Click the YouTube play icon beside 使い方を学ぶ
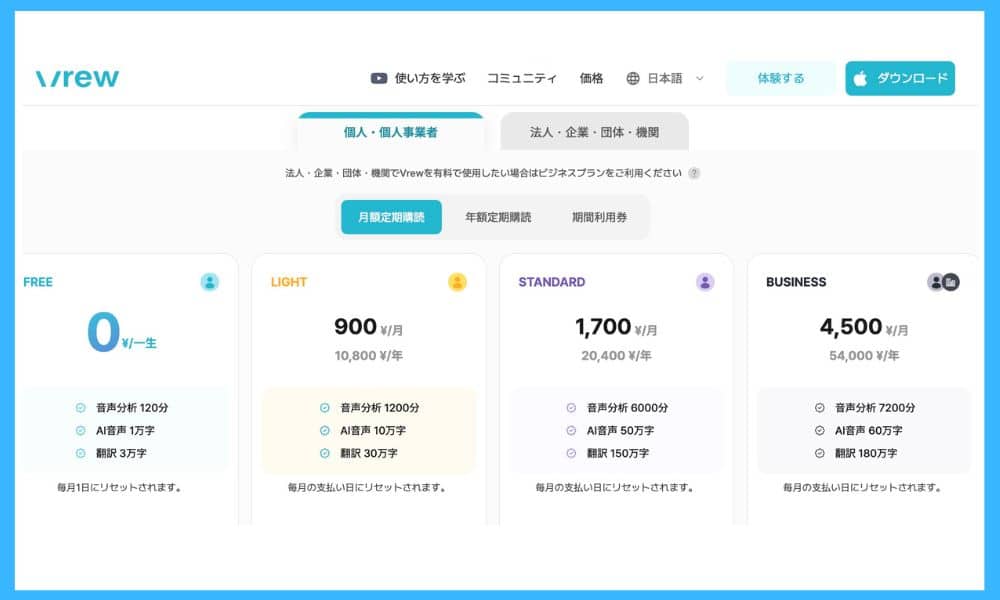1000x600 pixels. [x=379, y=78]
